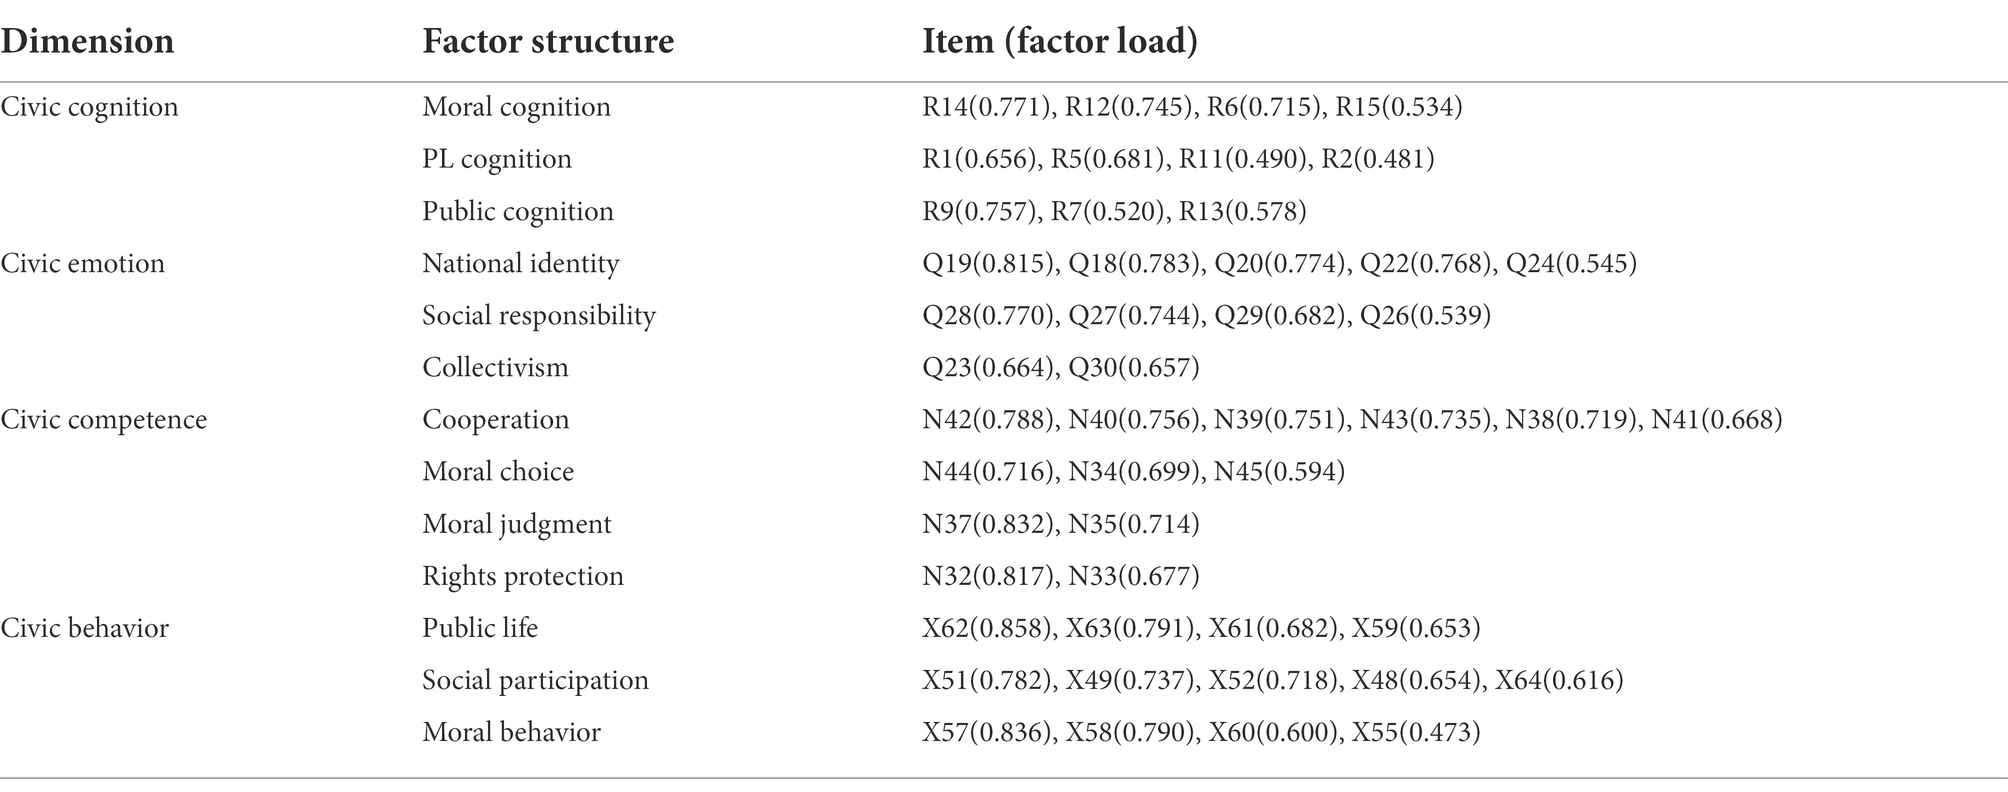
Task: Select the Civic cognition dimension cell
Action: pos(89,107)
